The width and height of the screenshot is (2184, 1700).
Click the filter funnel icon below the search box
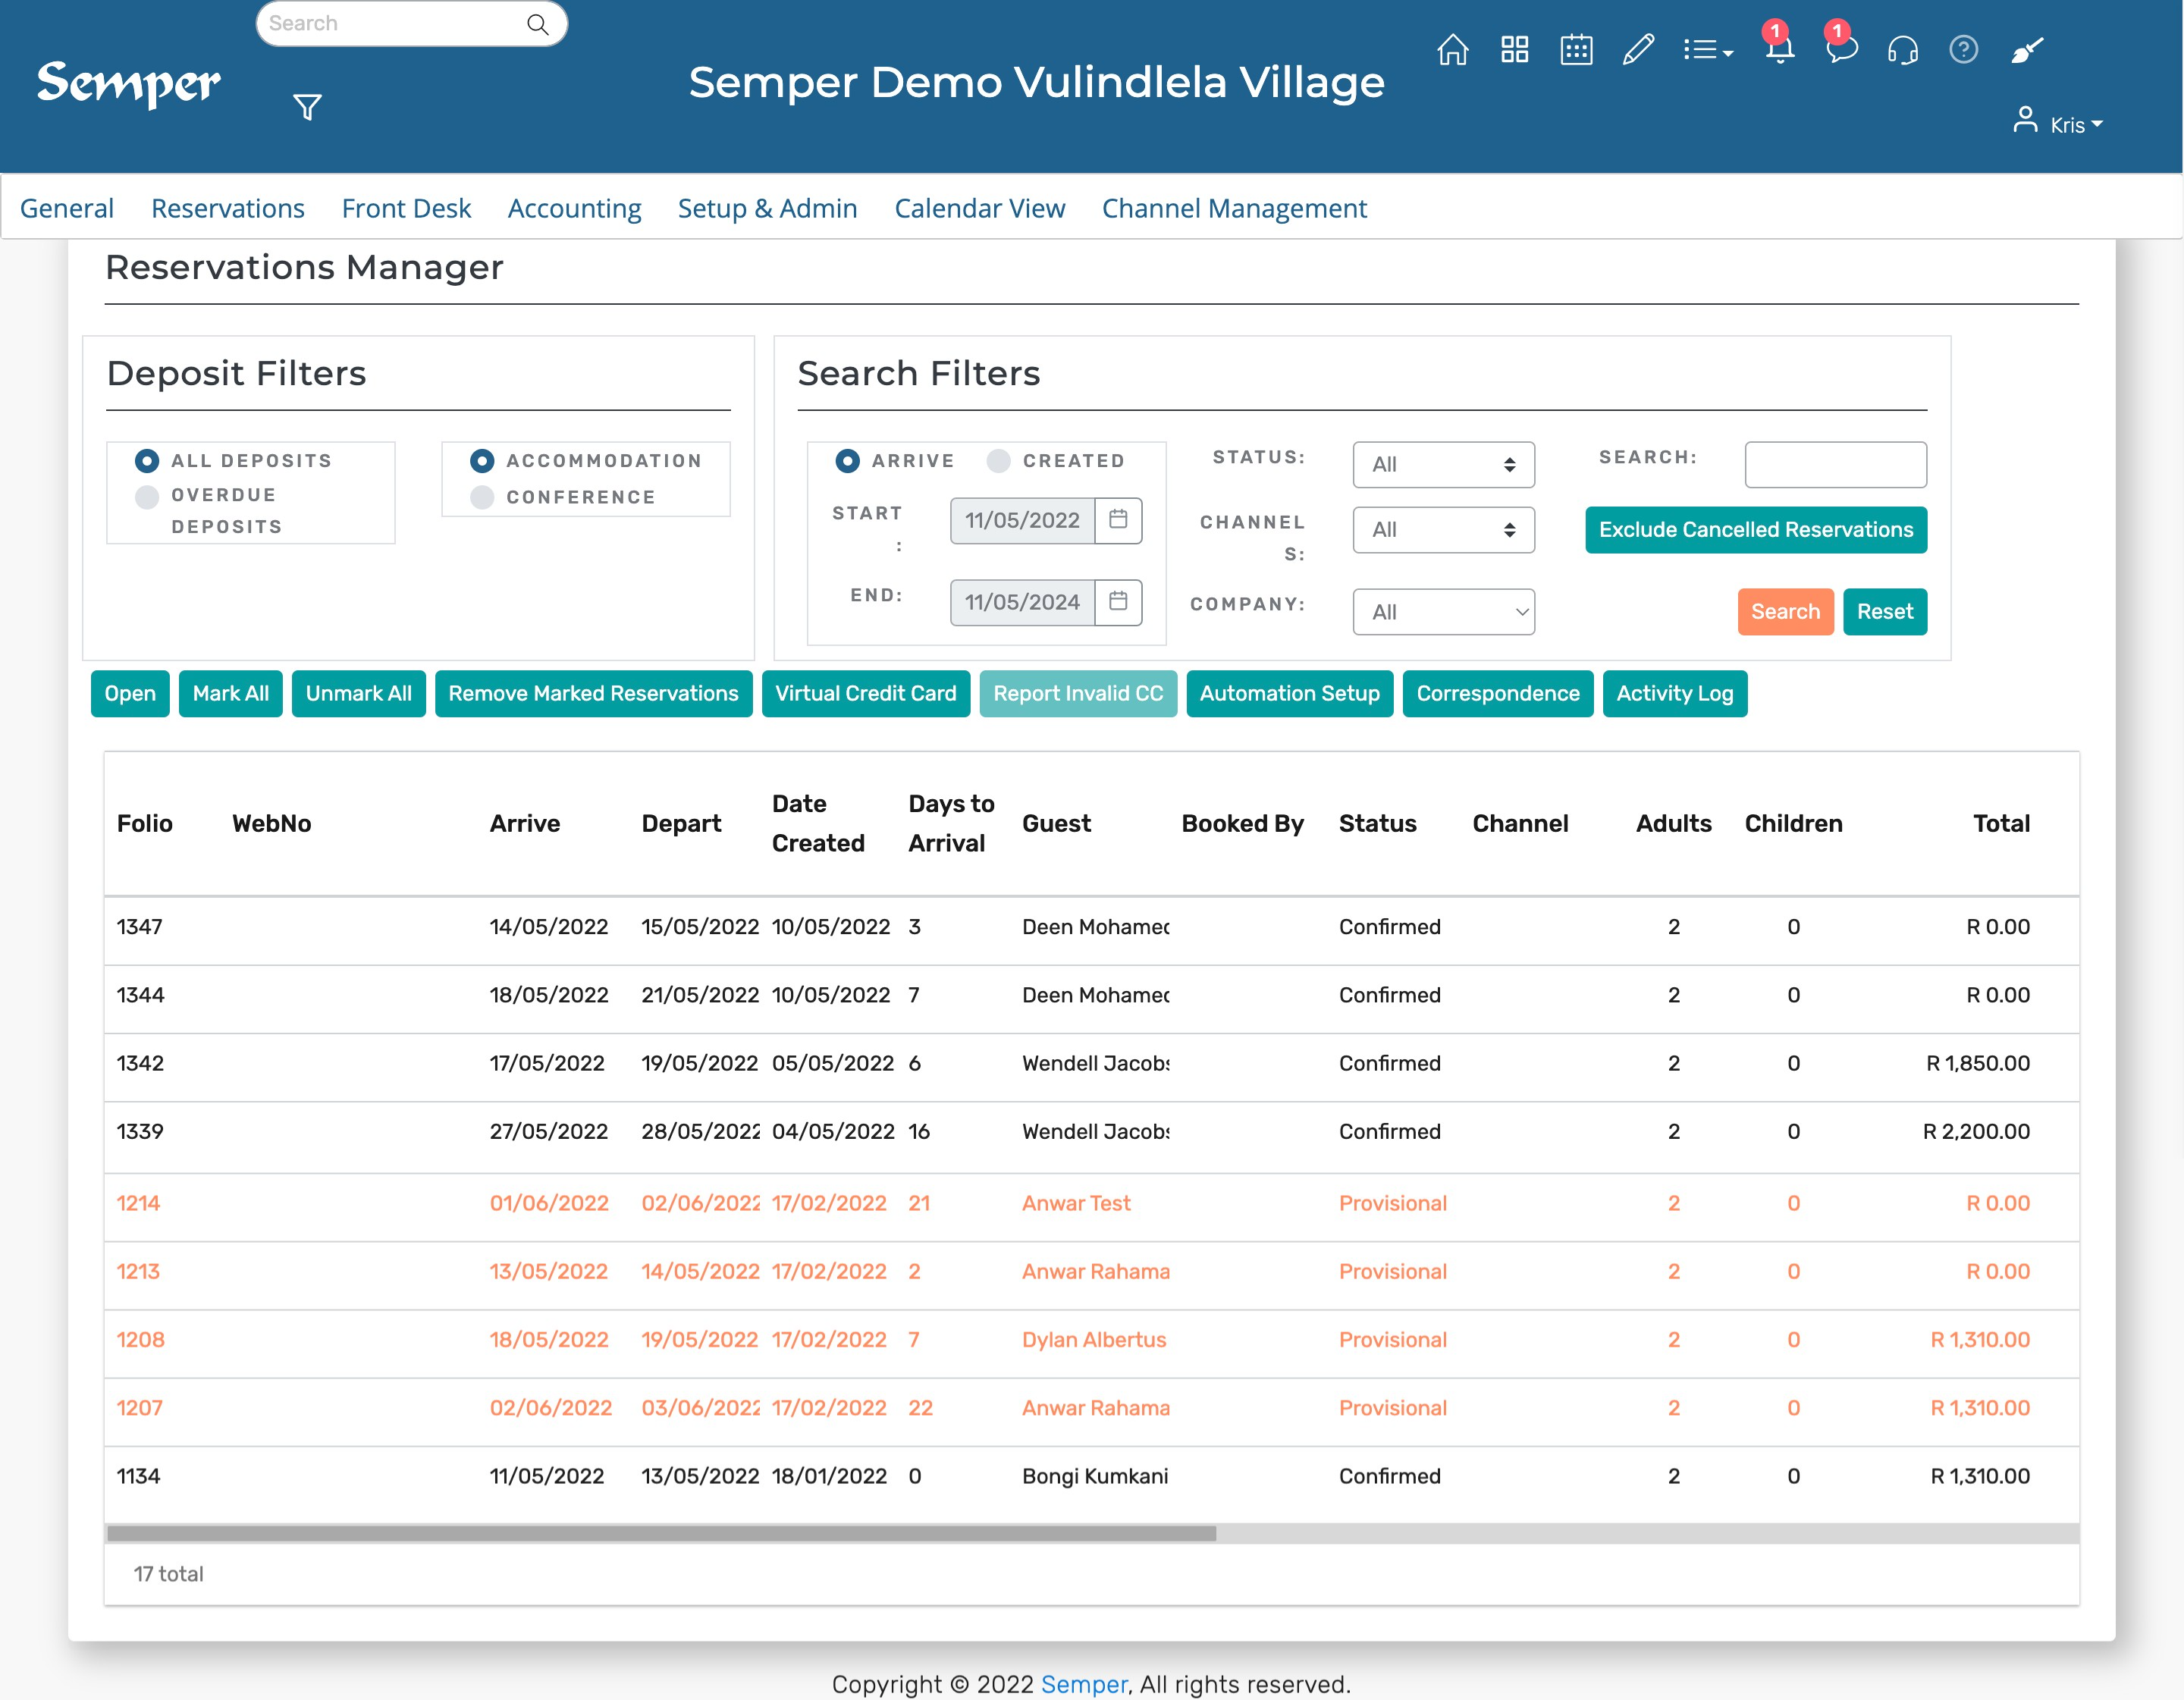click(x=306, y=105)
